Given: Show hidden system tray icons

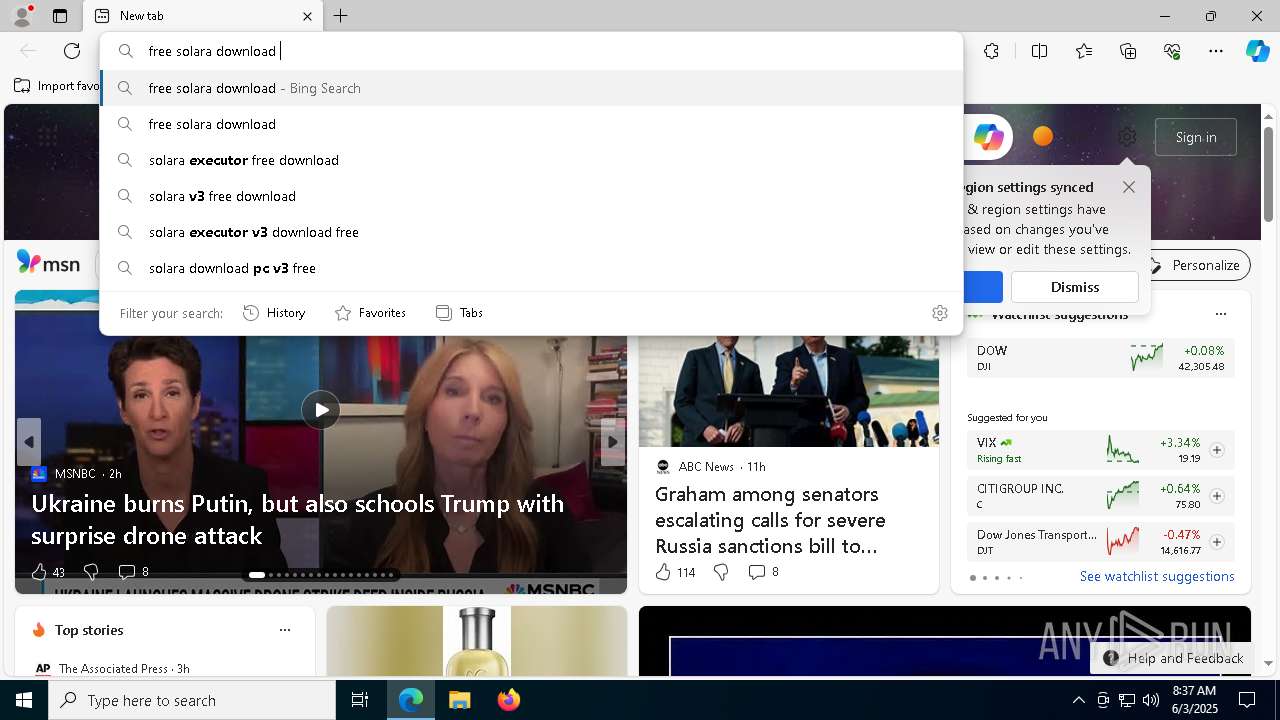Looking at the screenshot, I should coord(1078,700).
